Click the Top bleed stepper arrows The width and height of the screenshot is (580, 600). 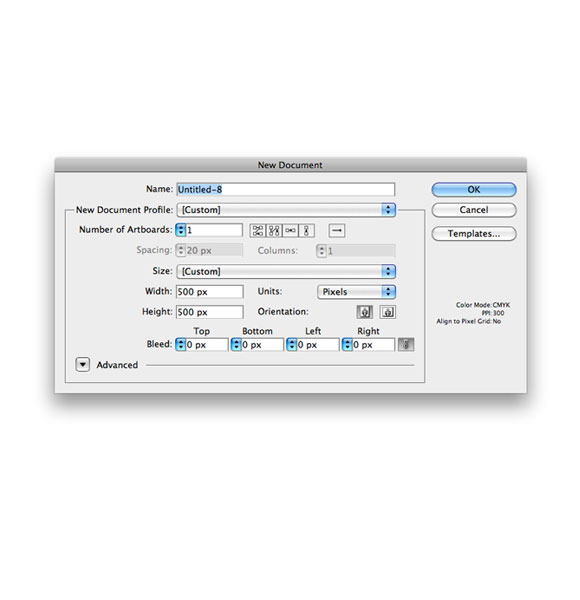180,344
